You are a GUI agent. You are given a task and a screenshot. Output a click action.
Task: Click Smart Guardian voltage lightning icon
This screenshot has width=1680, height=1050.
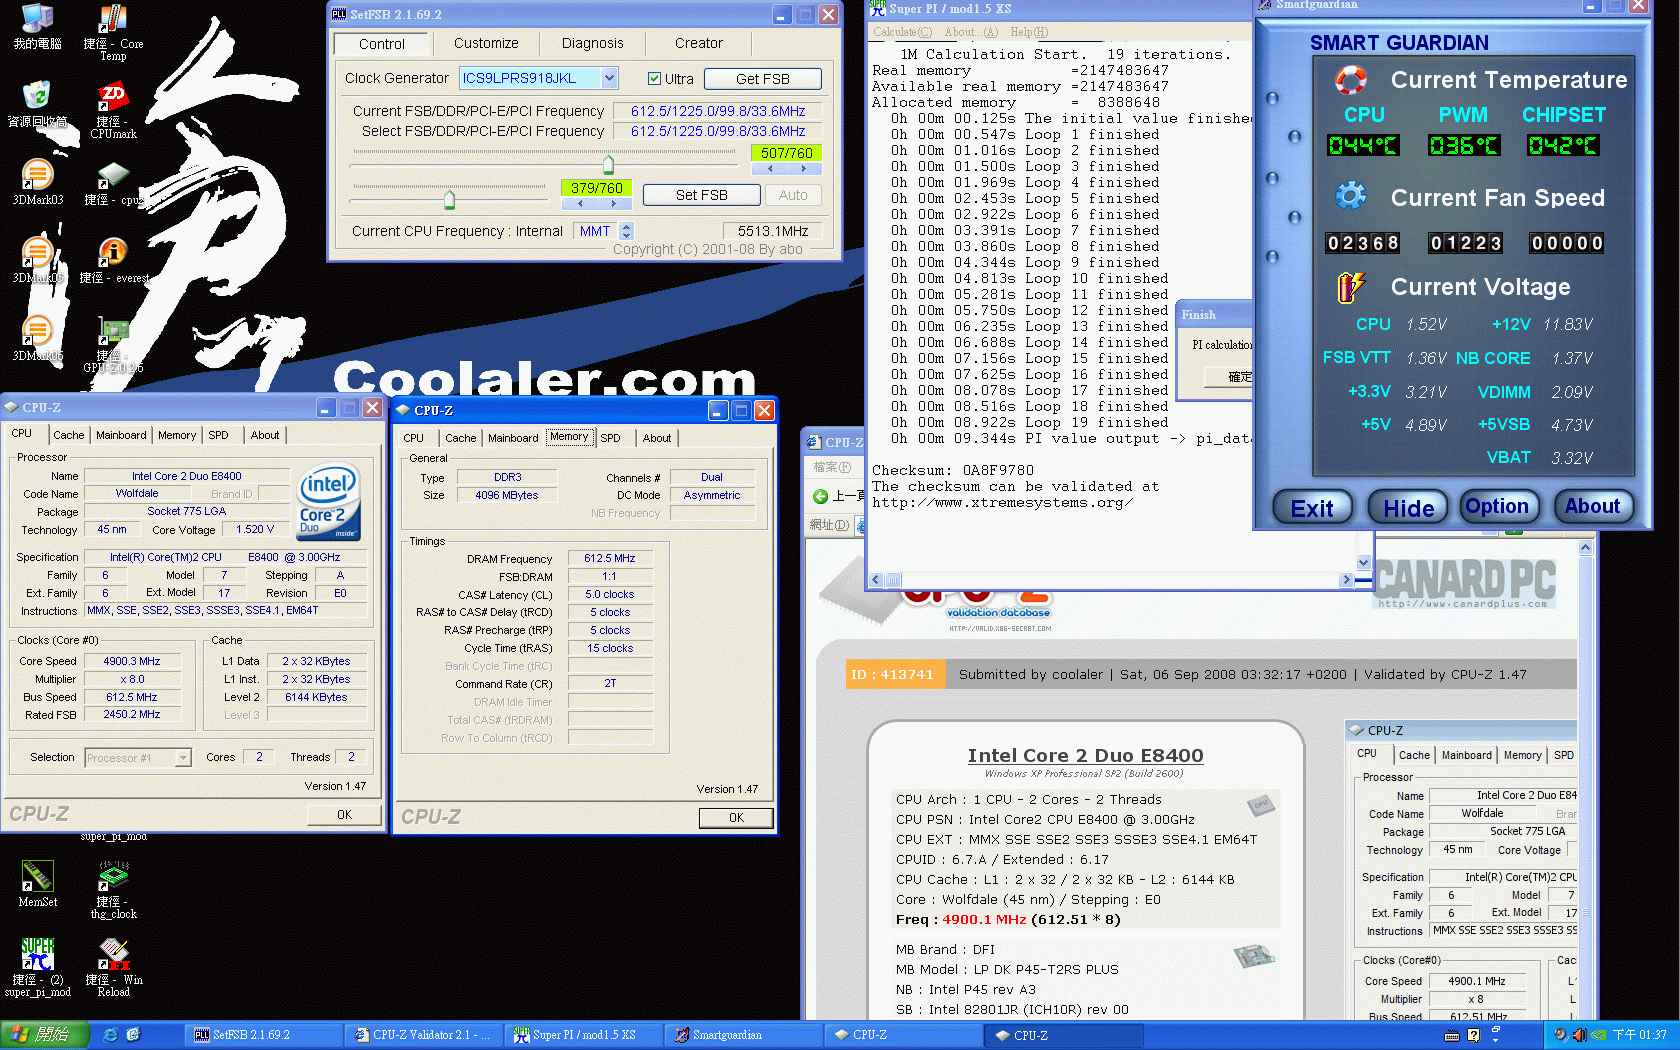click(1351, 287)
